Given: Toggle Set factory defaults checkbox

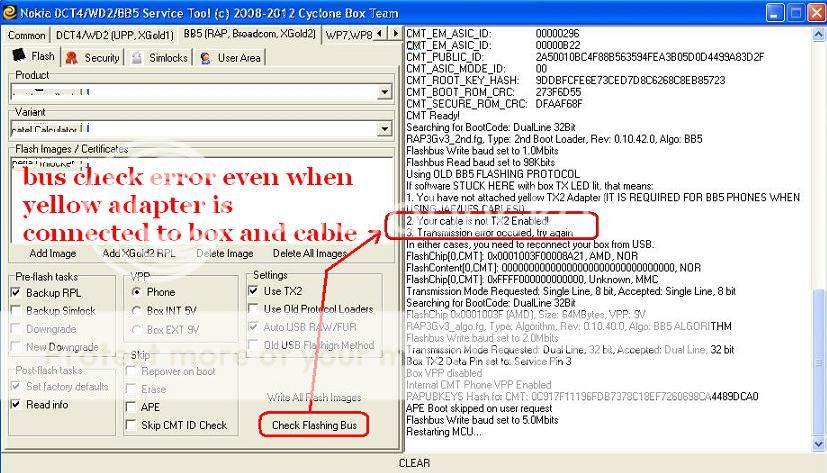Looking at the screenshot, I should coord(16,386).
